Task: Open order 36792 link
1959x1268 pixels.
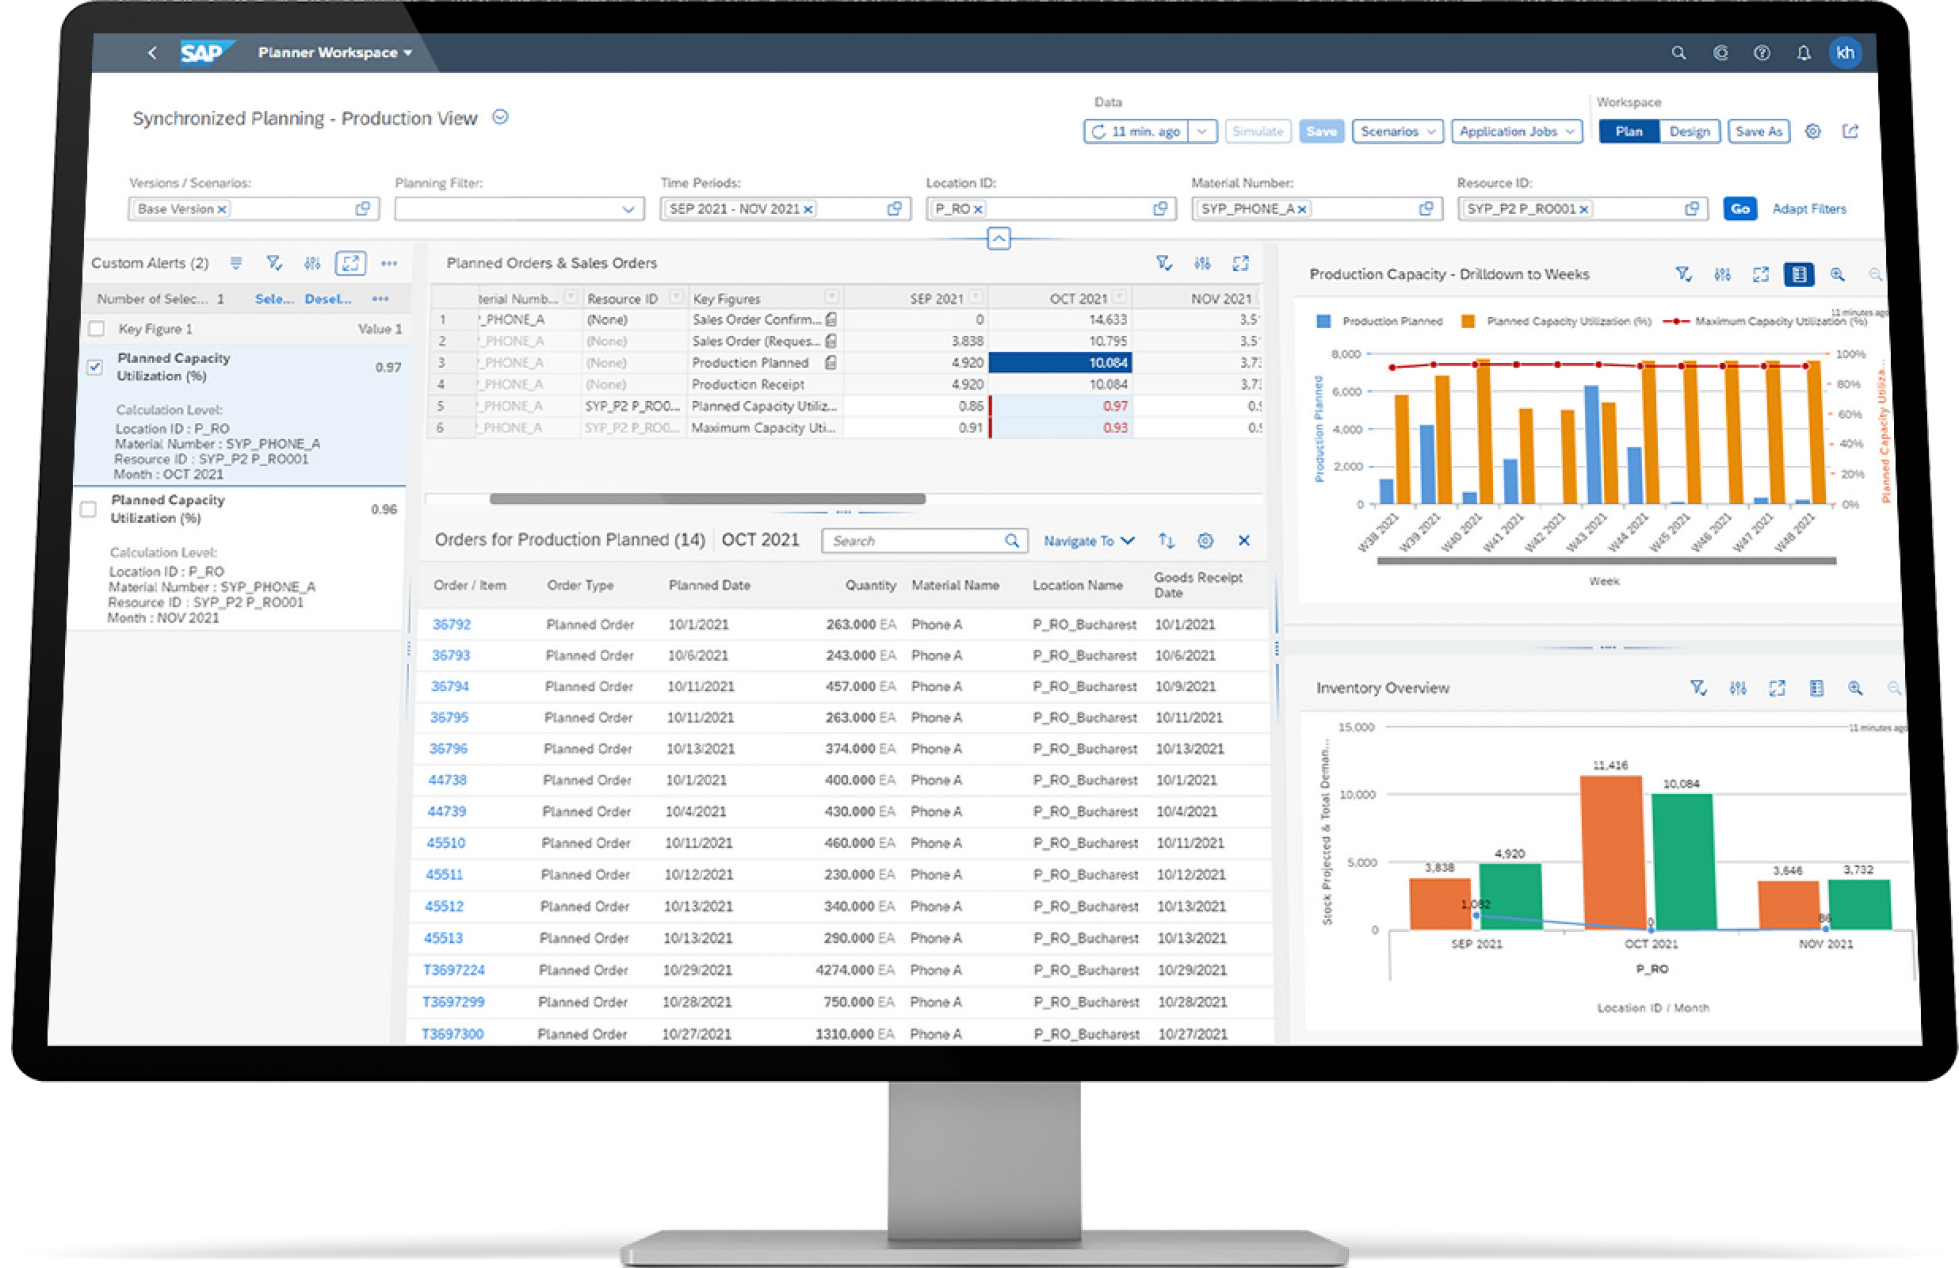Action: tap(451, 624)
